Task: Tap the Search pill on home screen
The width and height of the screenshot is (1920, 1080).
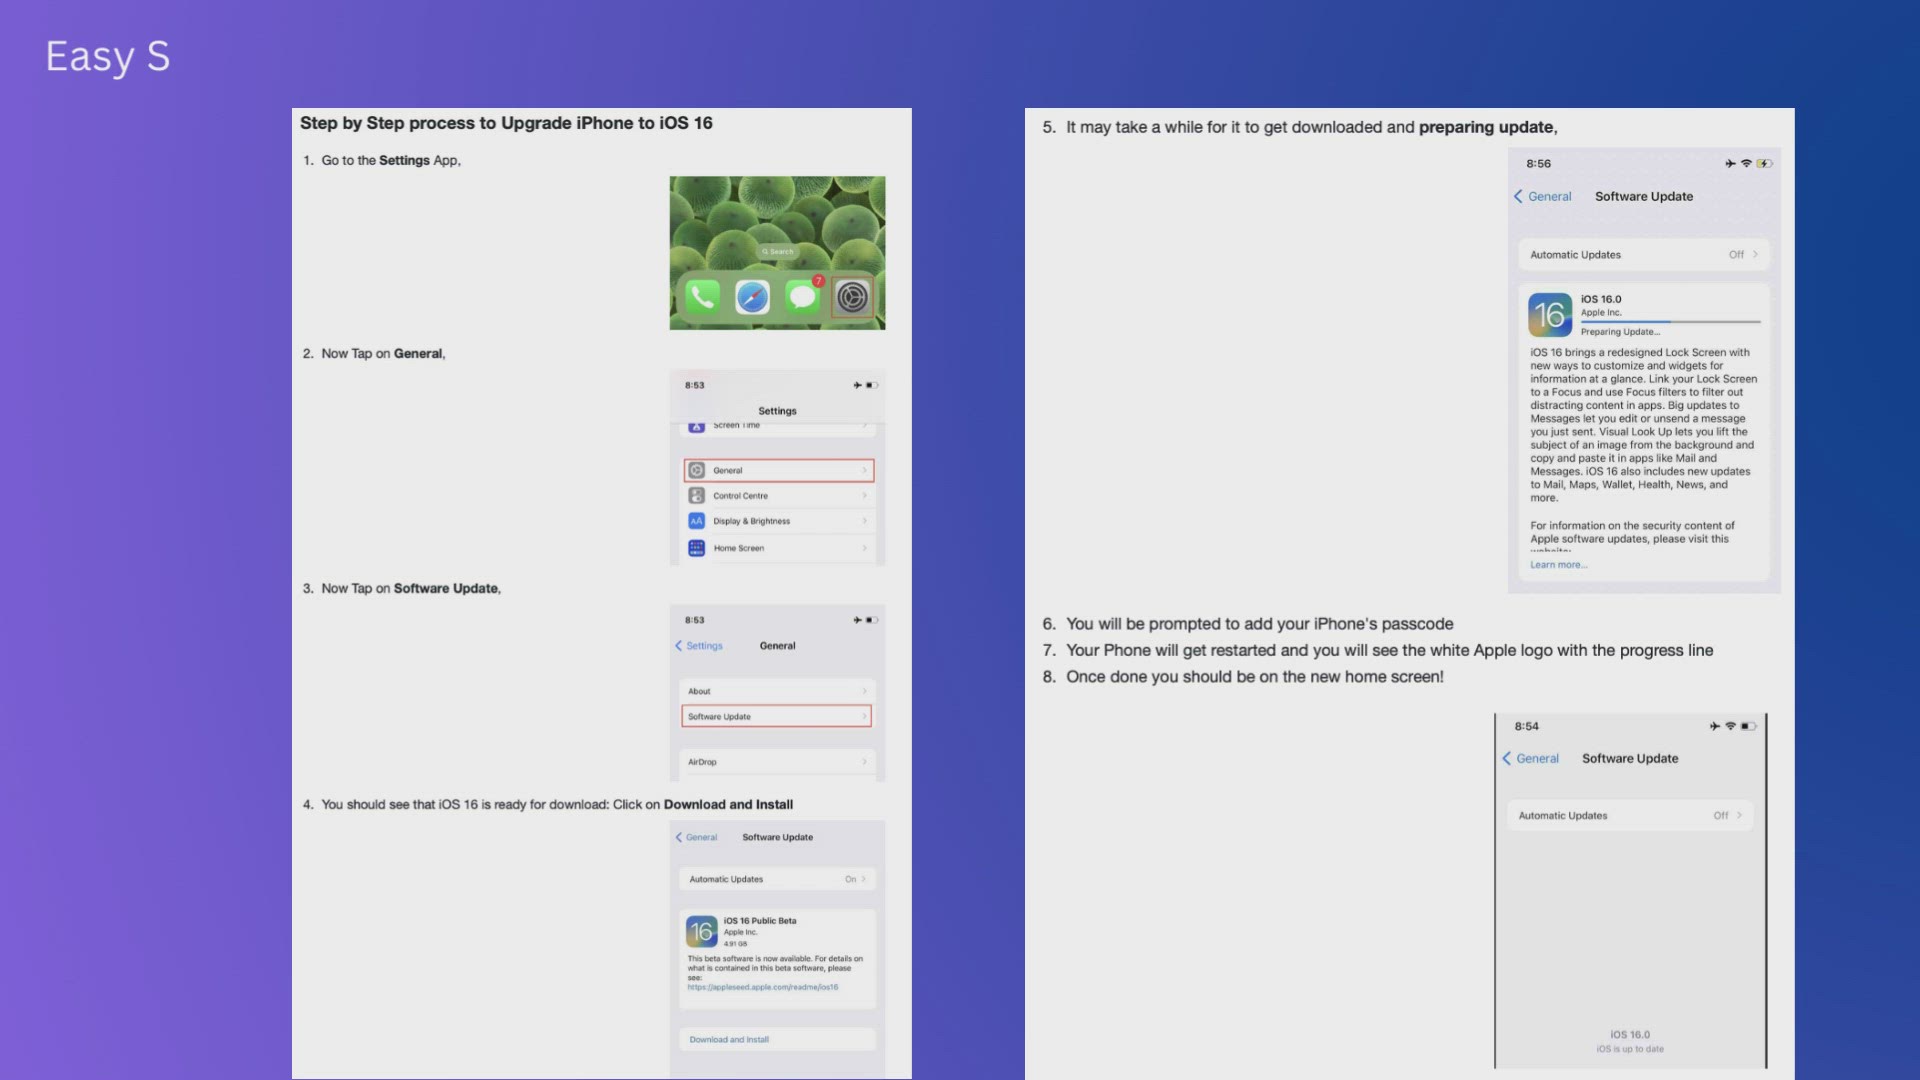Action: coord(777,252)
